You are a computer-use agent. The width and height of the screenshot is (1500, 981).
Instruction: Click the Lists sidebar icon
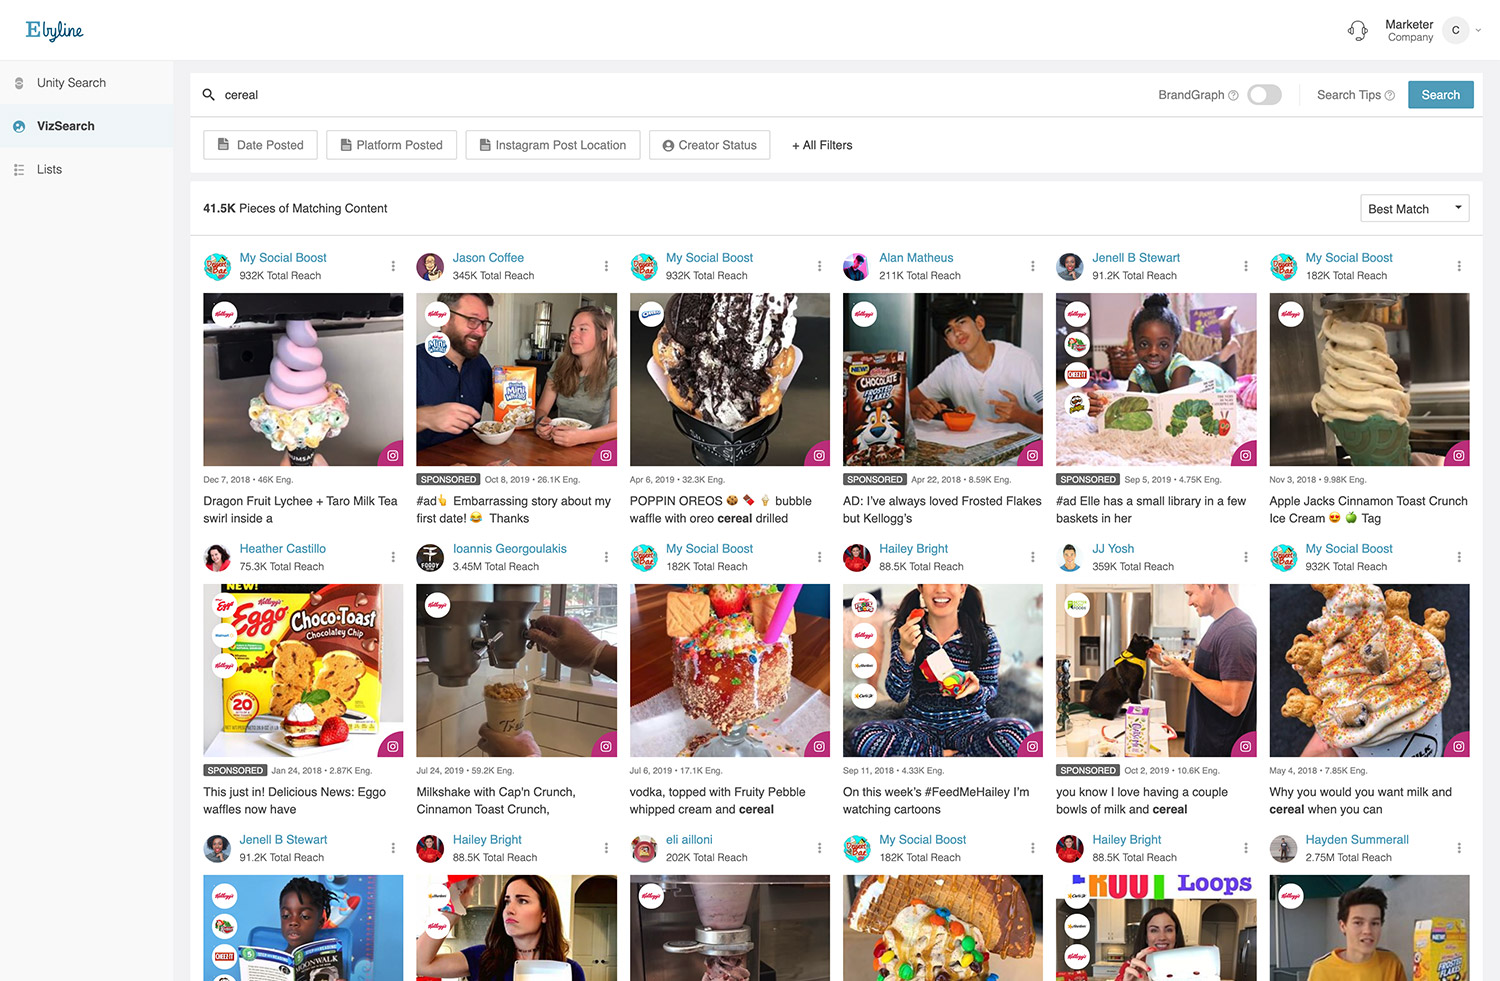tap(19, 170)
